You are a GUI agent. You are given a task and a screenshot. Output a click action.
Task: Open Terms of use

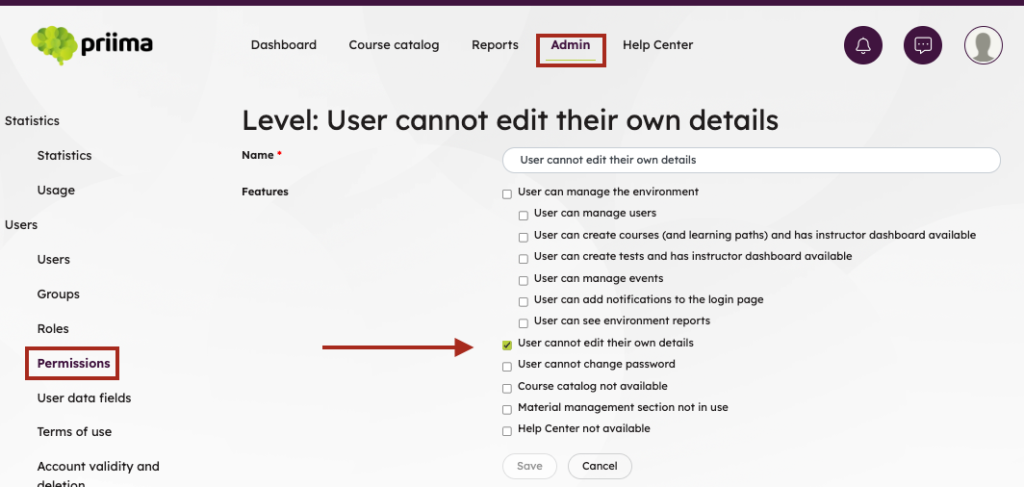click(74, 432)
